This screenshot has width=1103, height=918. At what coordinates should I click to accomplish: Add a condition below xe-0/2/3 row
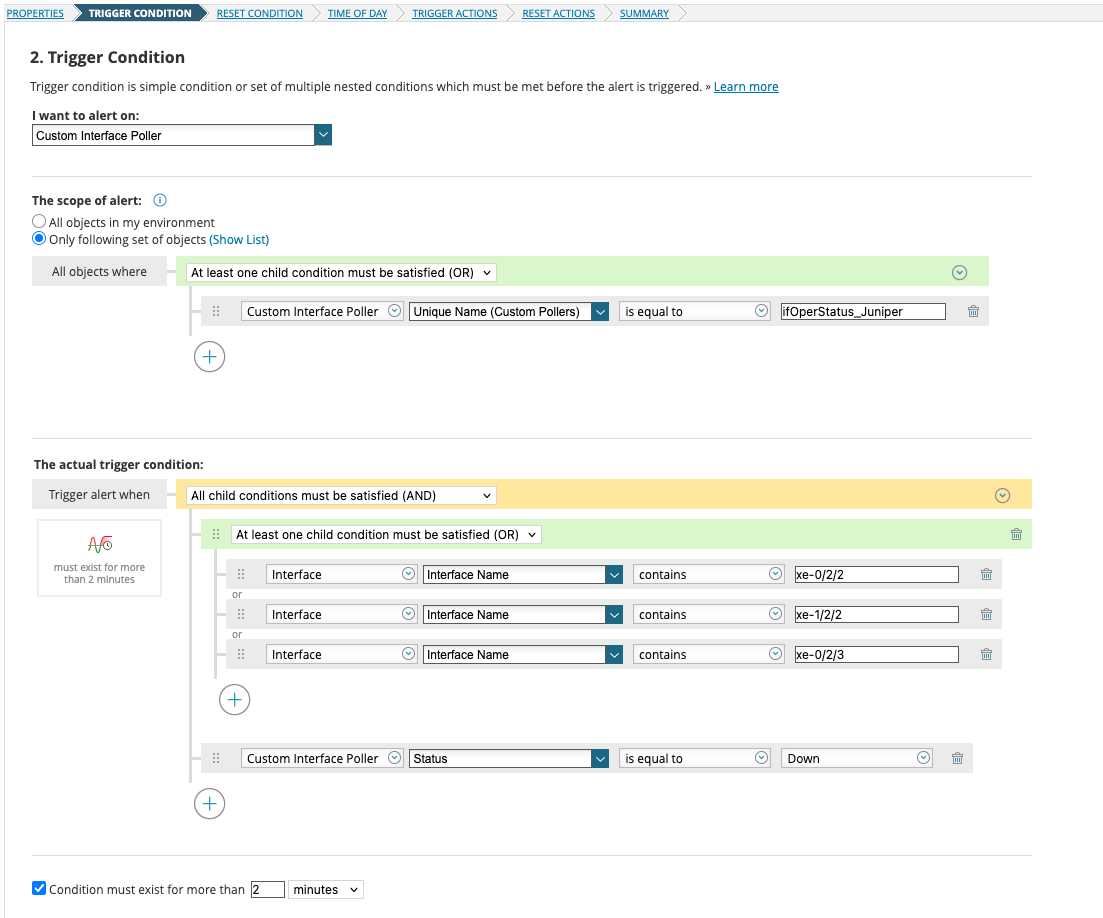tap(234, 699)
